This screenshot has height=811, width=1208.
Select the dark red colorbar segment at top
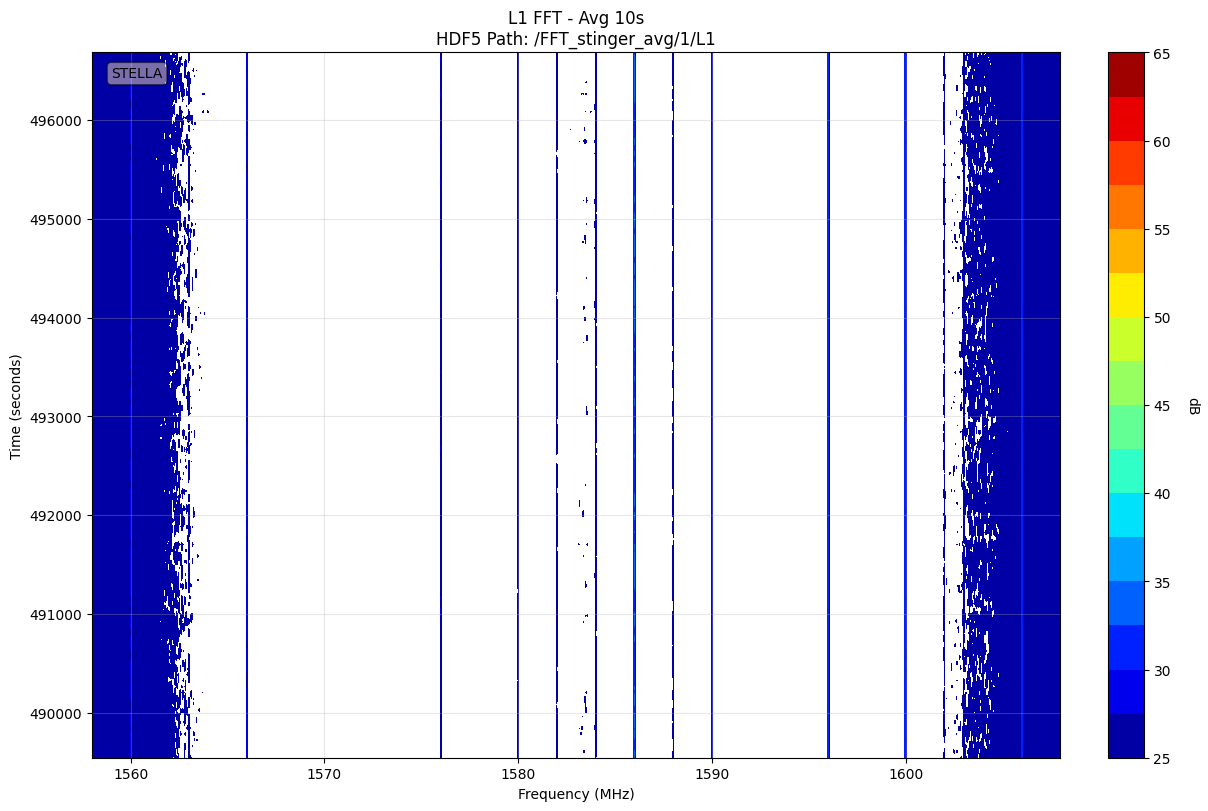pos(1126,74)
